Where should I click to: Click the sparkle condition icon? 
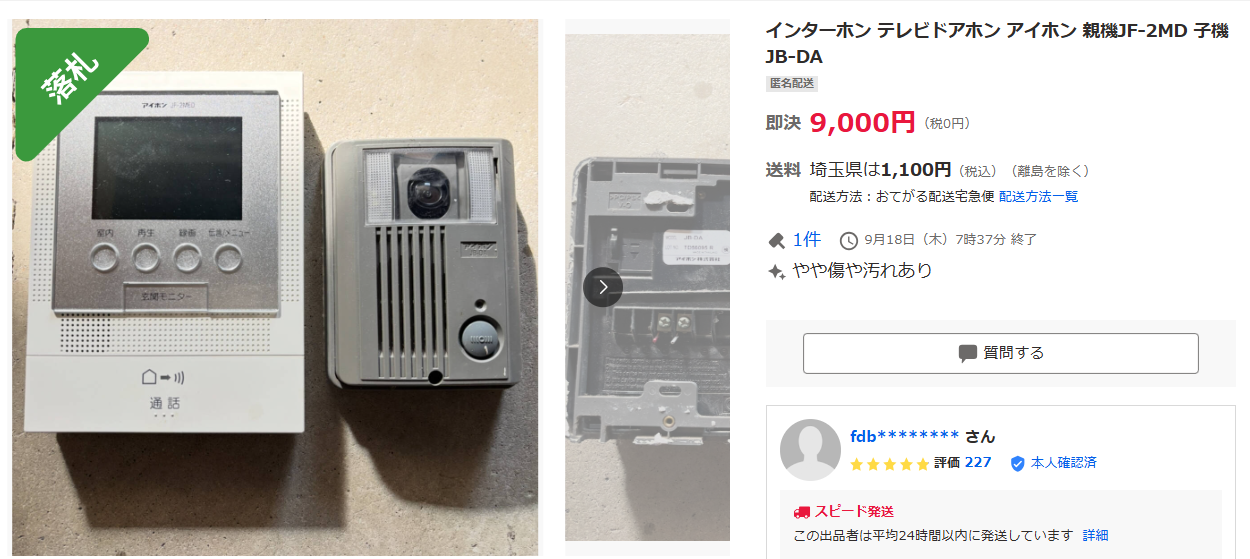pyautogui.click(x=776, y=271)
